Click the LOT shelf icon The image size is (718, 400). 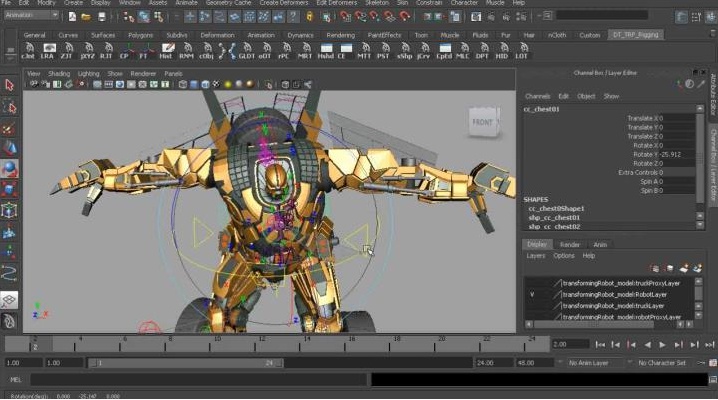coord(522,51)
